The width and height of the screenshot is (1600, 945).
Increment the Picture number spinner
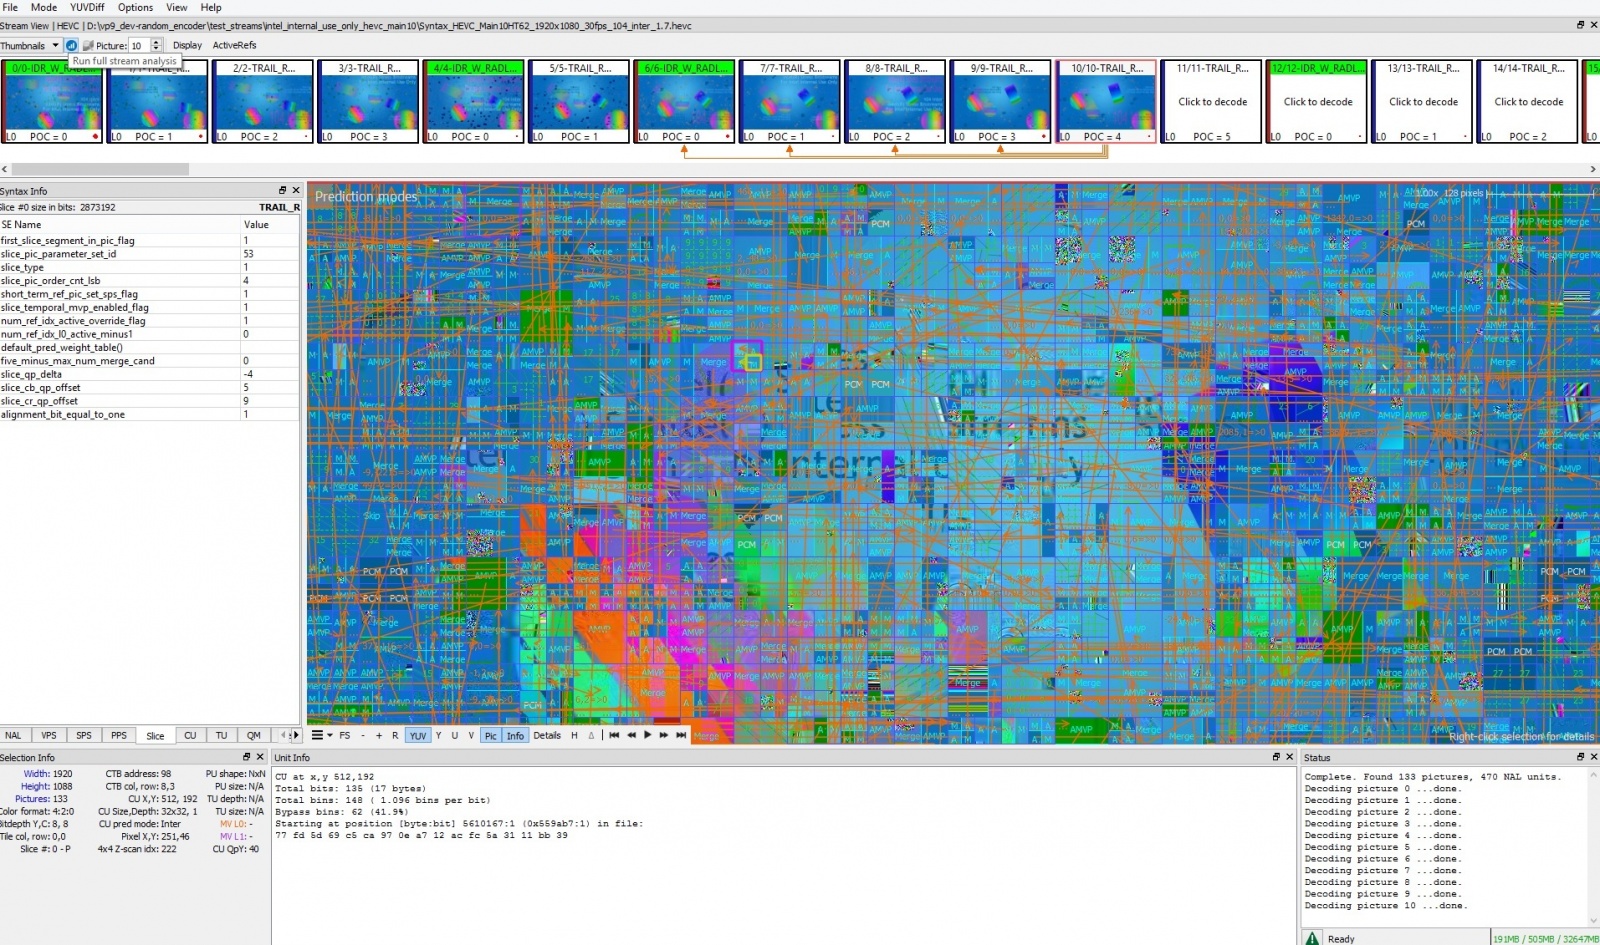tap(156, 42)
